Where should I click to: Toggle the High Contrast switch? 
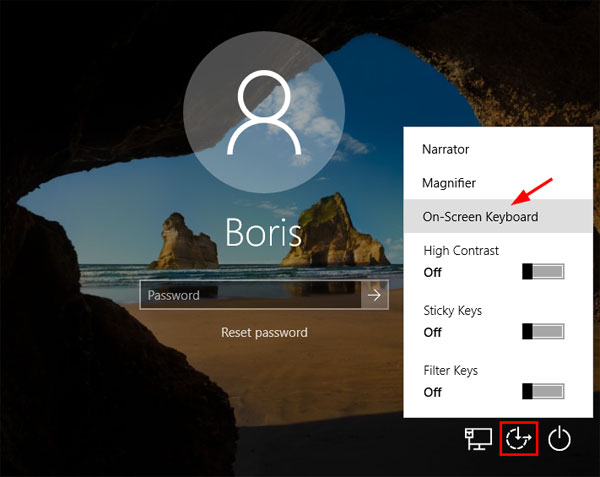tap(543, 272)
